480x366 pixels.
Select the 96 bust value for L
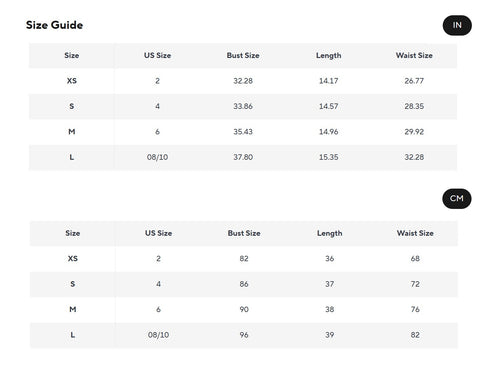tap(244, 335)
